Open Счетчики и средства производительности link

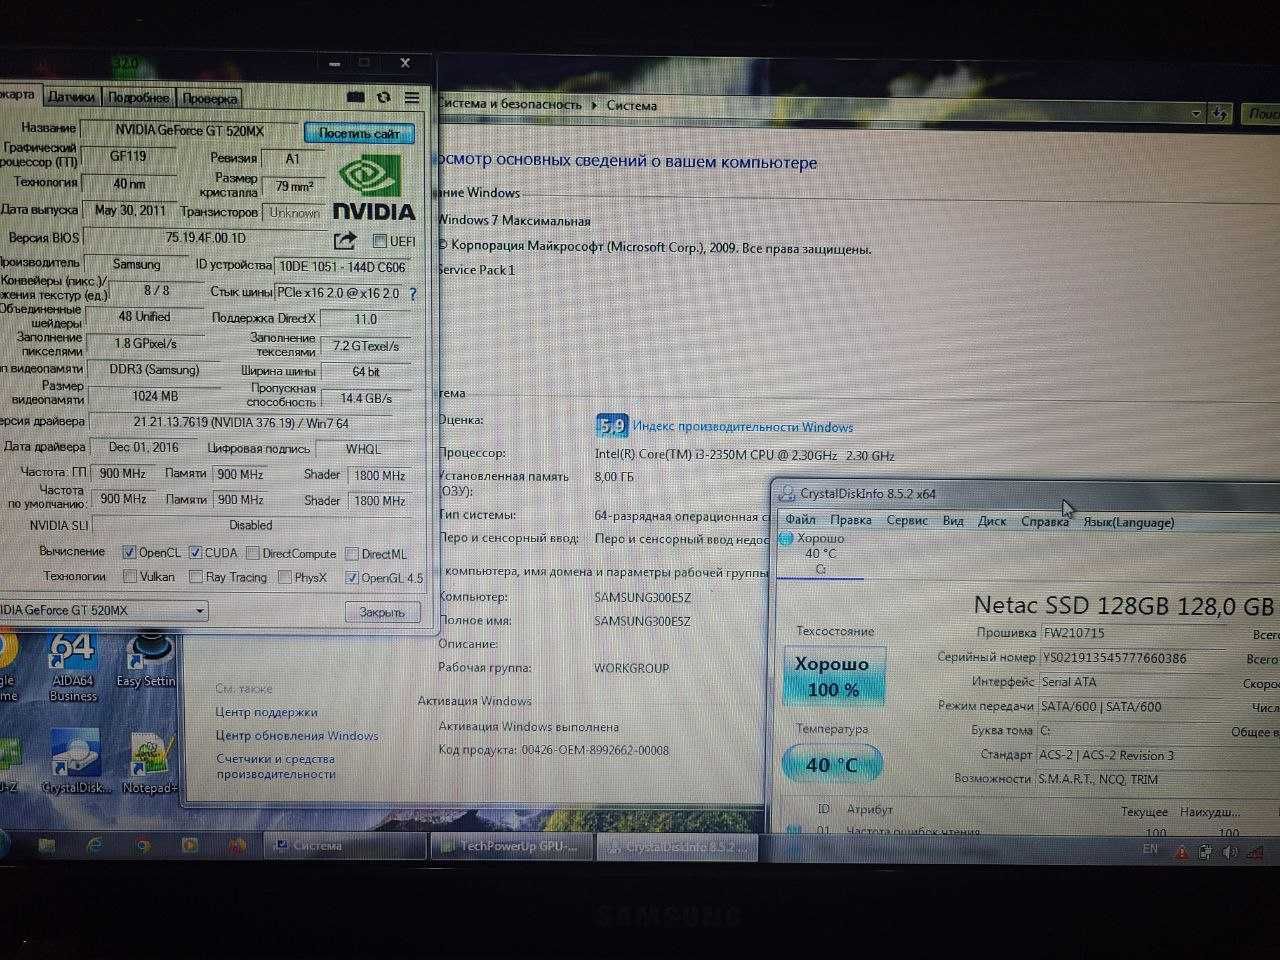[276, 766]
